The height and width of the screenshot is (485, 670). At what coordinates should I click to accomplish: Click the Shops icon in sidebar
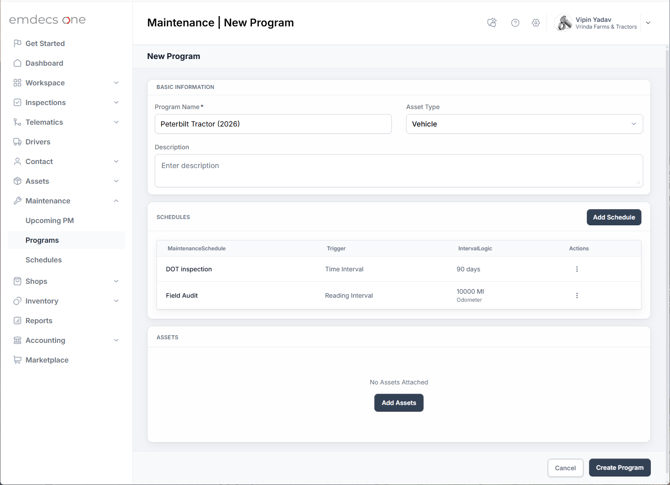pos(17,281)
